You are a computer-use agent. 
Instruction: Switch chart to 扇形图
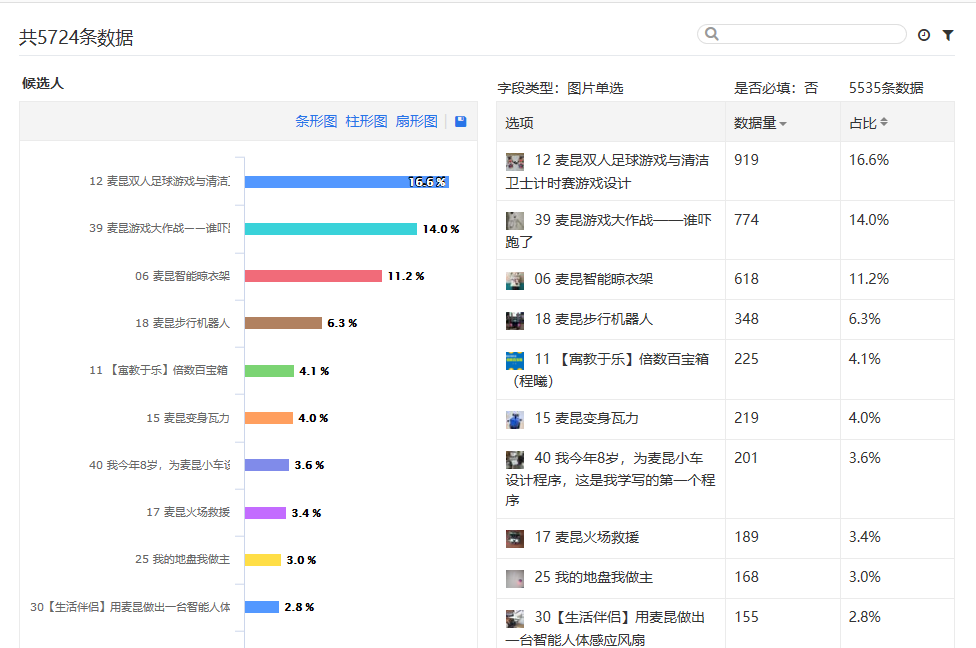click(x=416, y=121)
